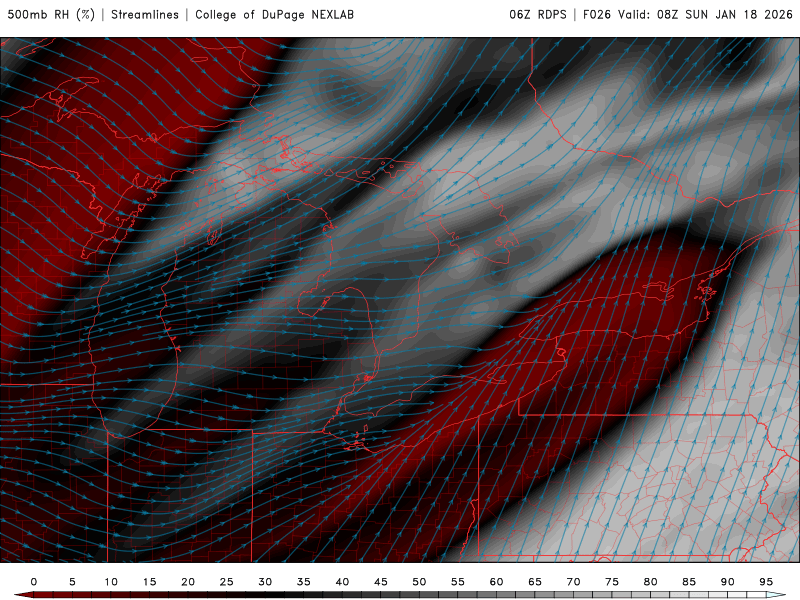This screenshot has width=800, height=600.
Task: Click colorbar label '55'
Action: 458,582
